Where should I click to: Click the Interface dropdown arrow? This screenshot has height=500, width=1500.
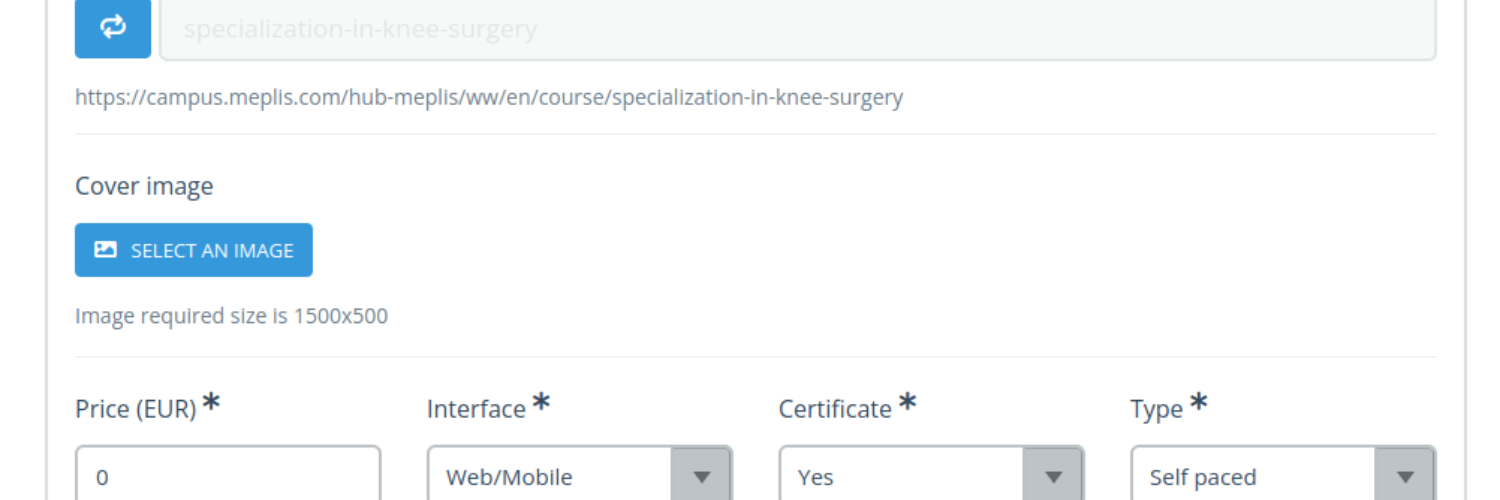[702, 477]
